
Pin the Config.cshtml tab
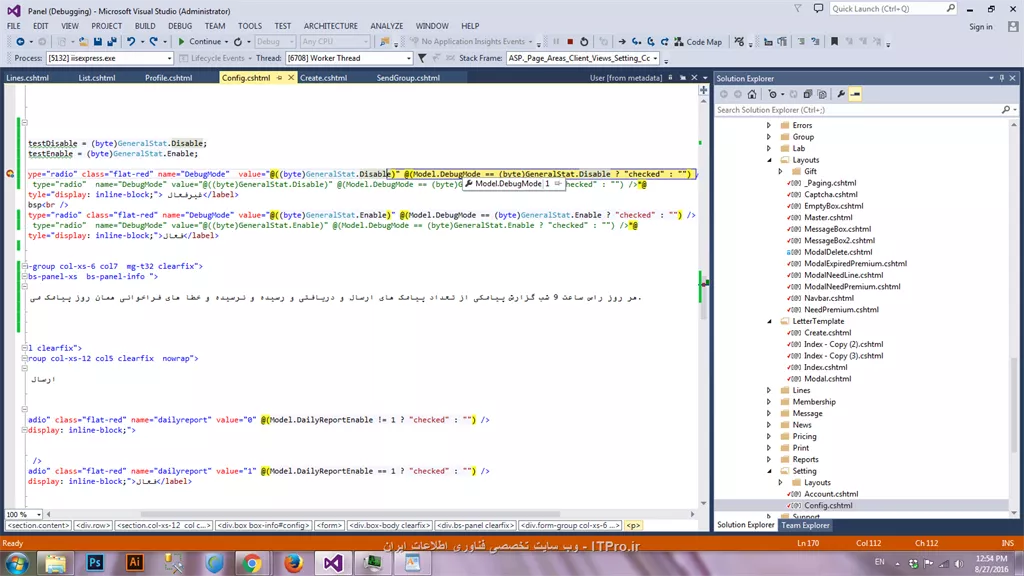coord(280,78)
